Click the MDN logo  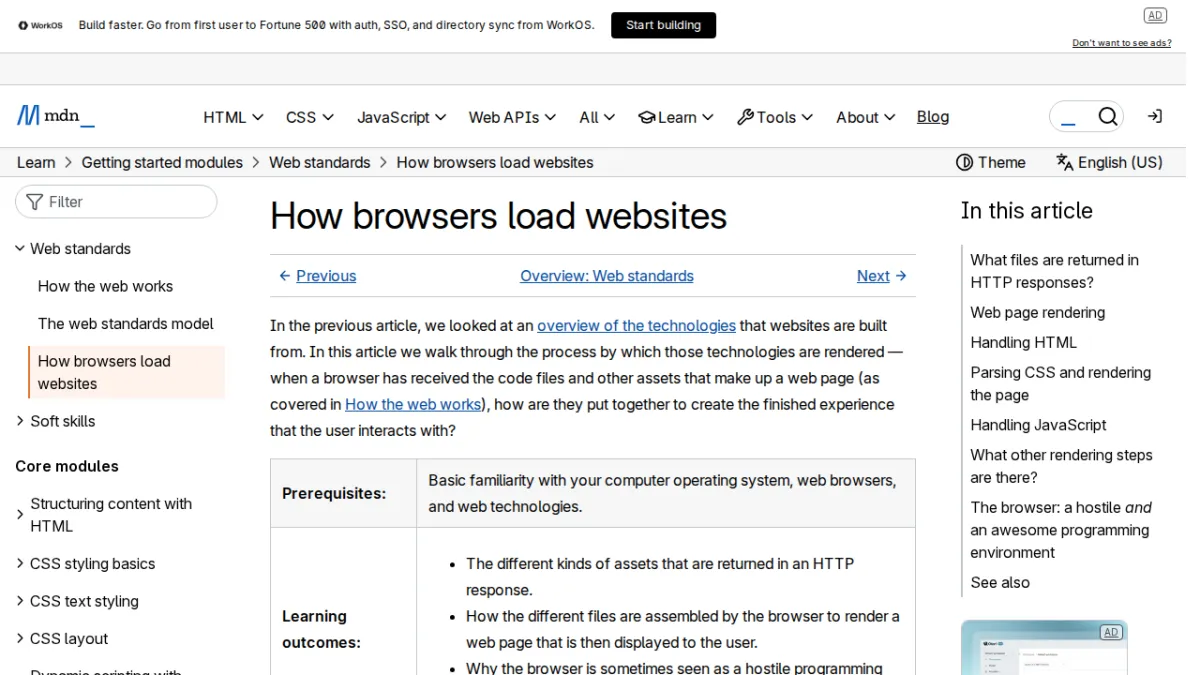coord(56,116)
